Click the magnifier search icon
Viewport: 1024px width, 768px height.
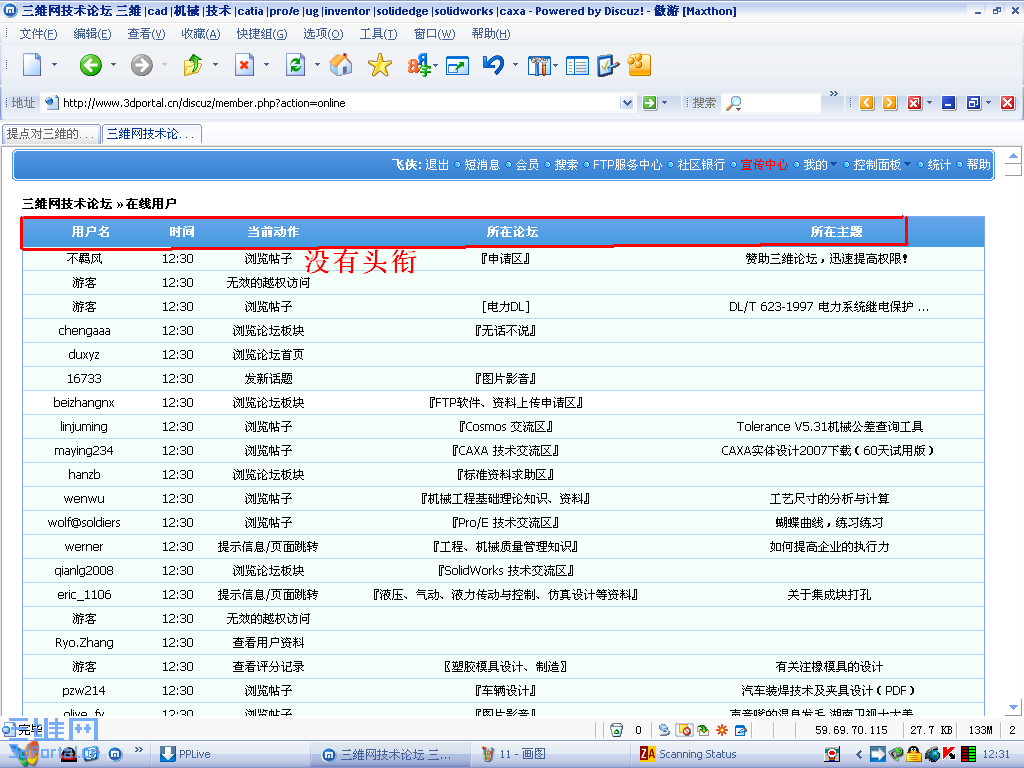pos(733,103)
